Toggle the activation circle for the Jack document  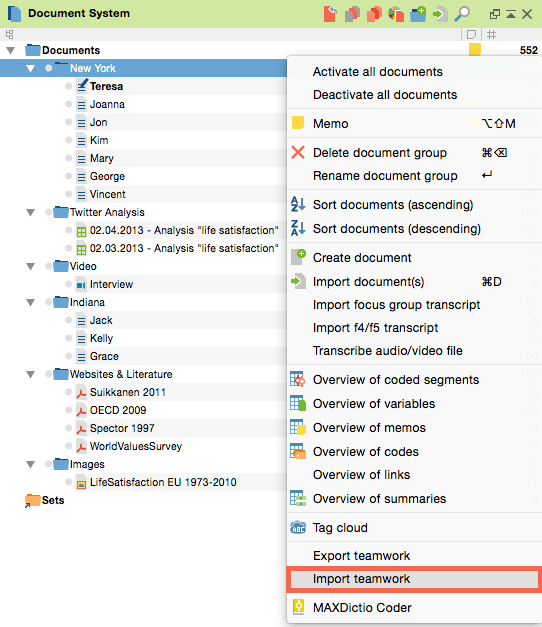point(68,320)
